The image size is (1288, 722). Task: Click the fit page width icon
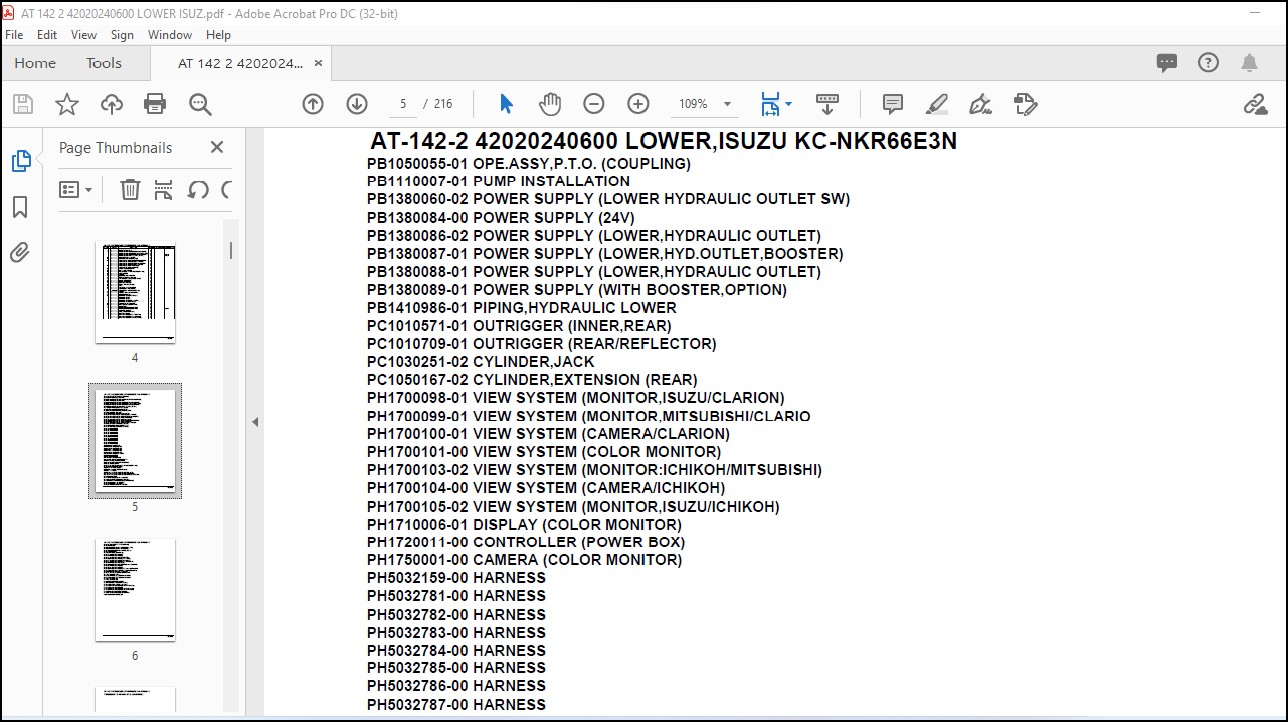770,104
